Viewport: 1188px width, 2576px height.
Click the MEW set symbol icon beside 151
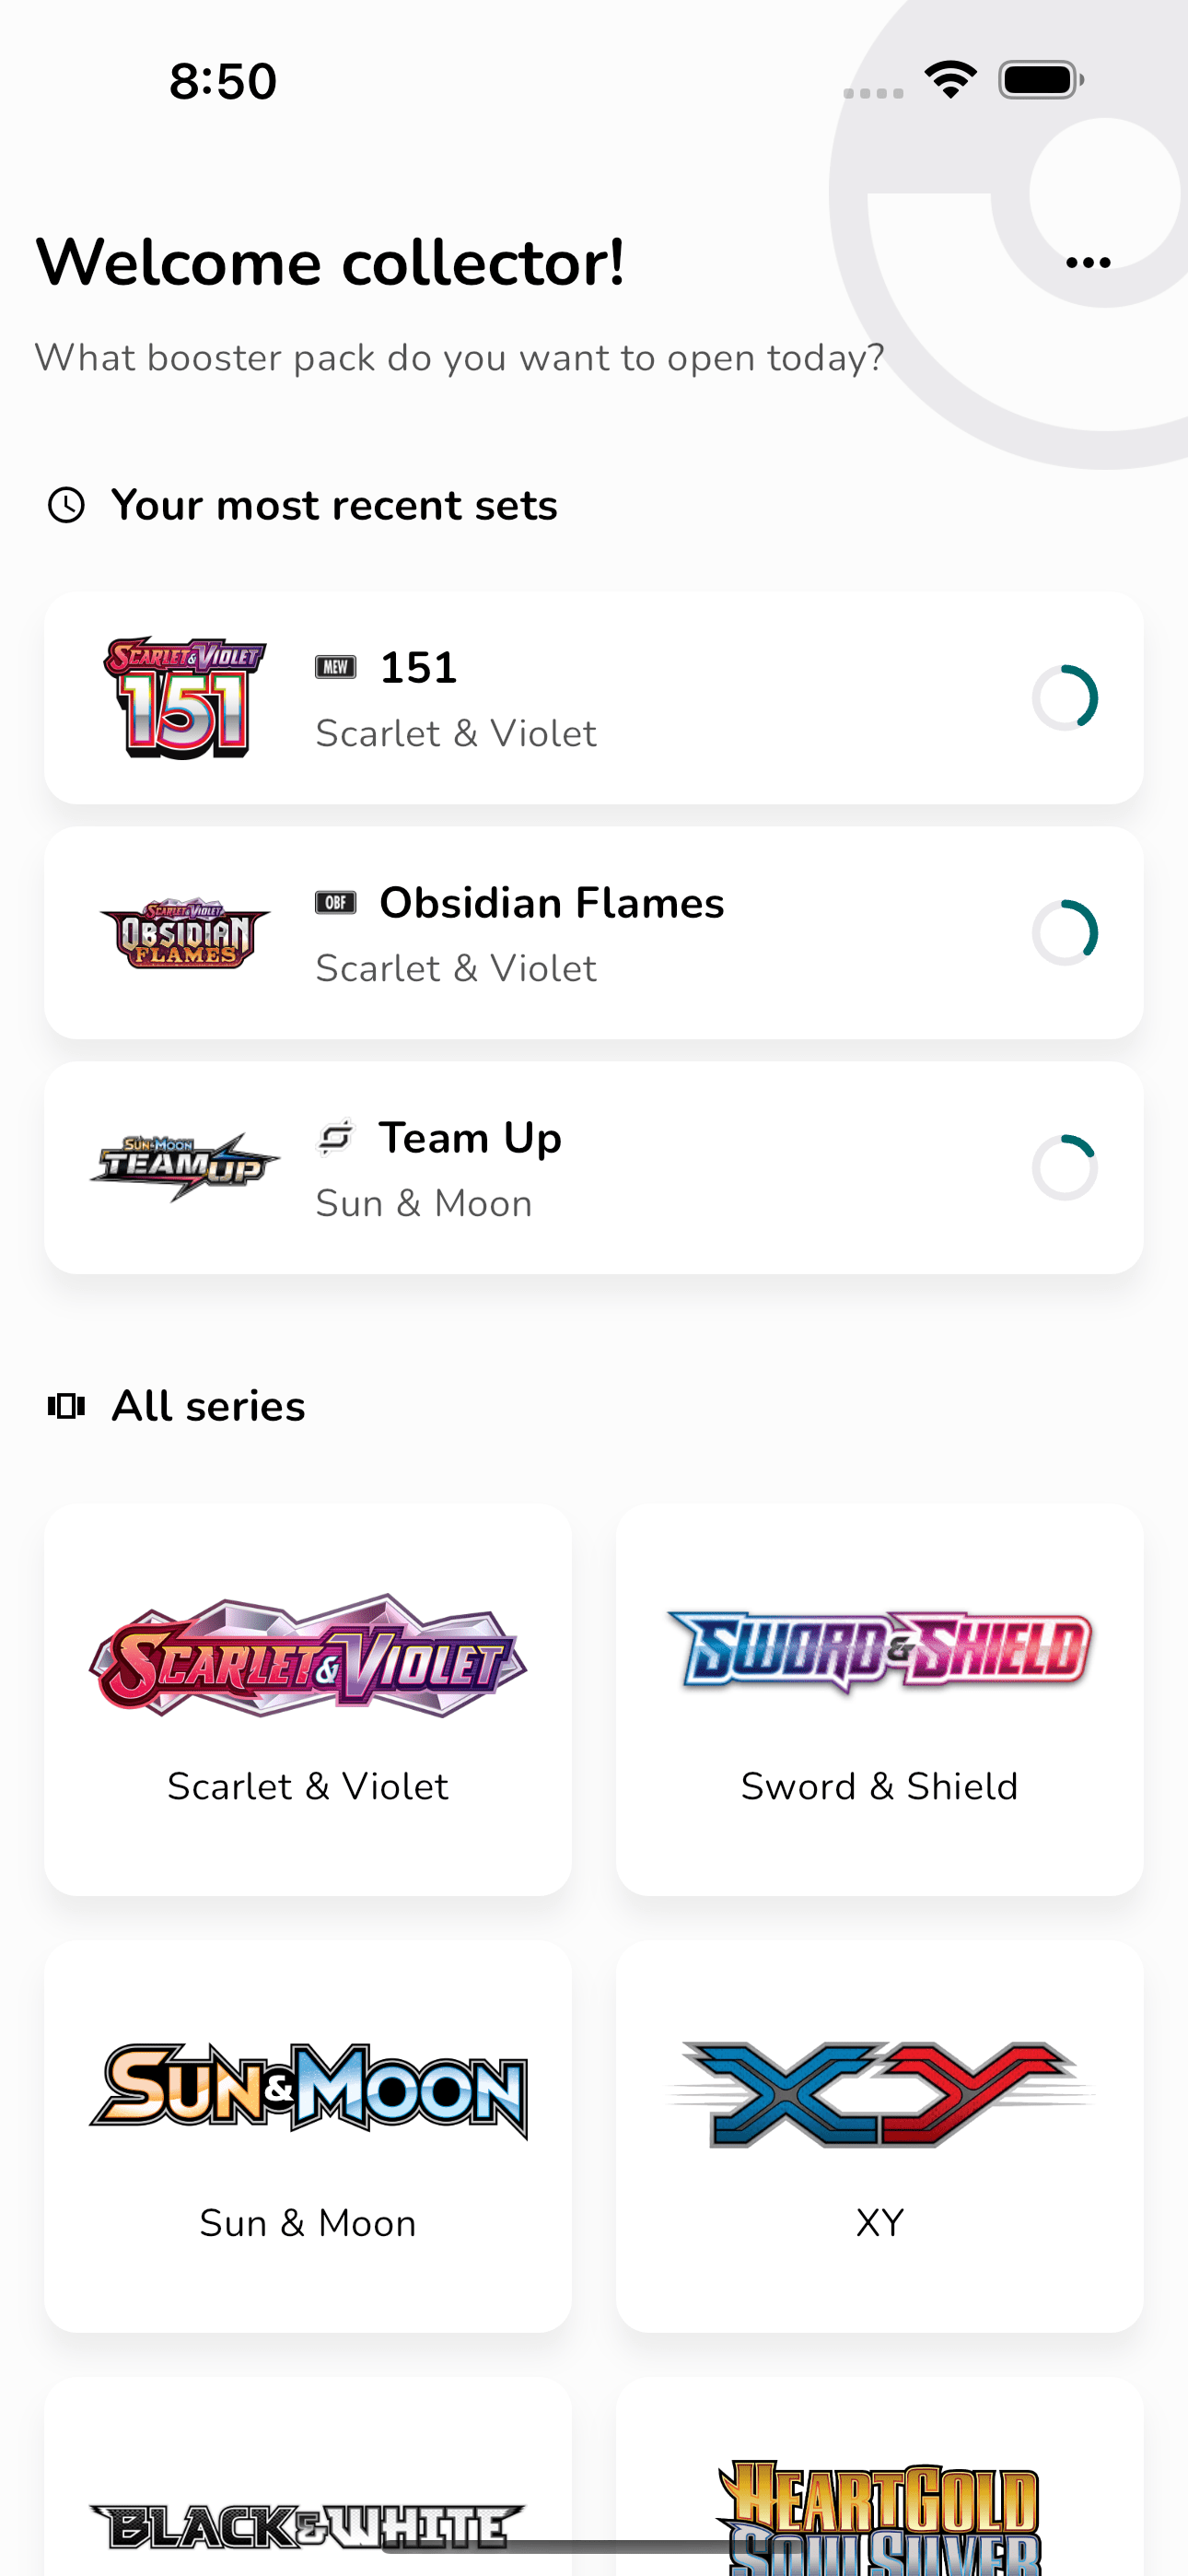click(x=337, y=665)
